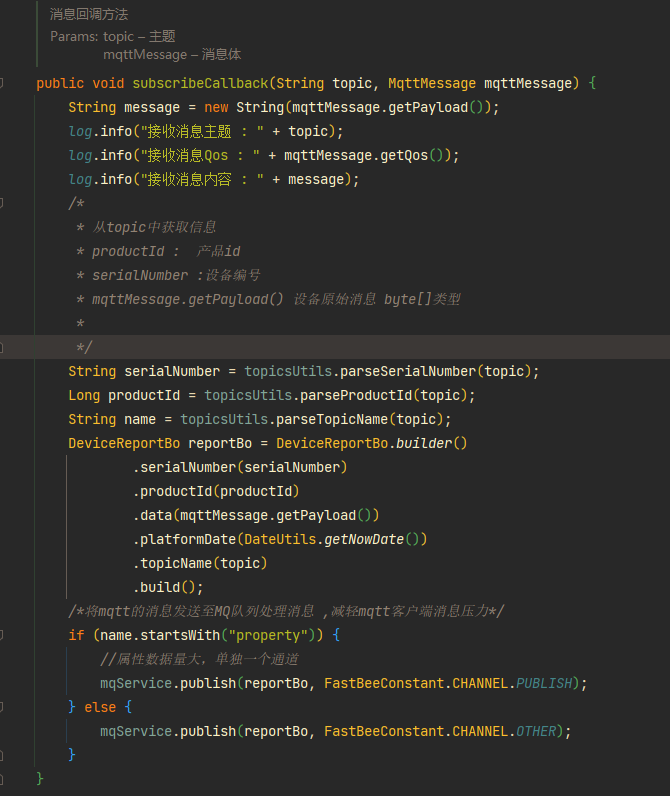Click the subscribeCallback method name

tap(200, 83)
